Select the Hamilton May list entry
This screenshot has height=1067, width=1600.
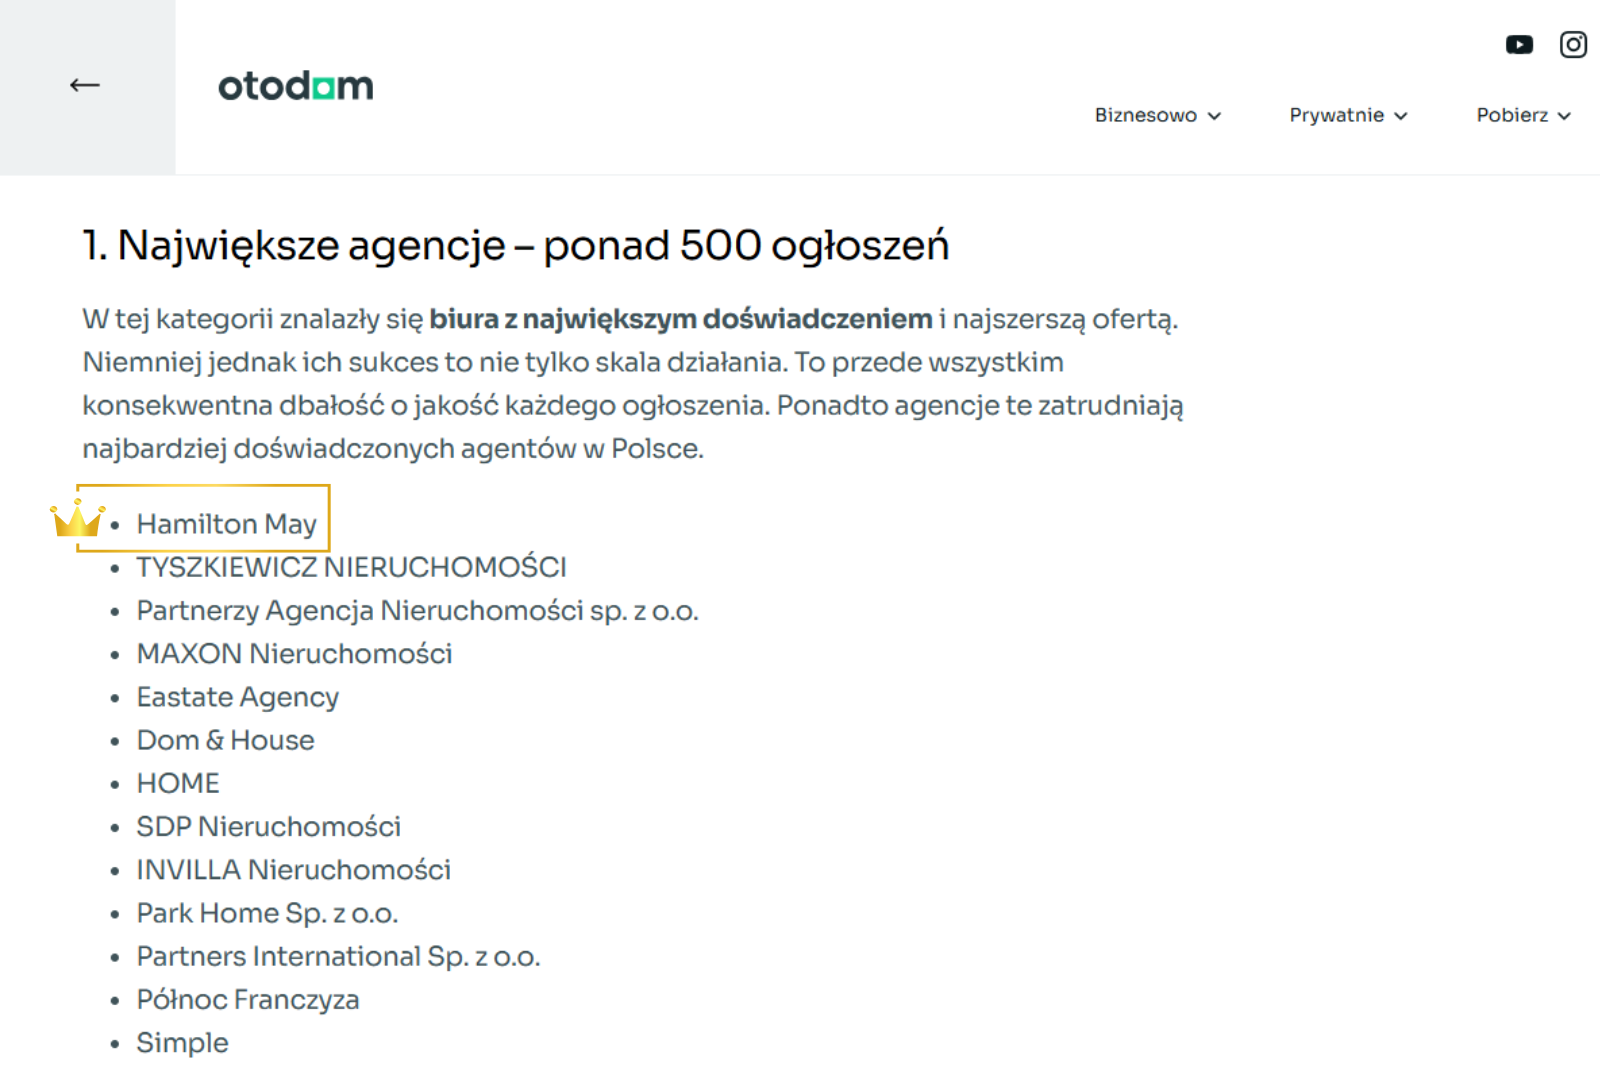coord(227,524)
